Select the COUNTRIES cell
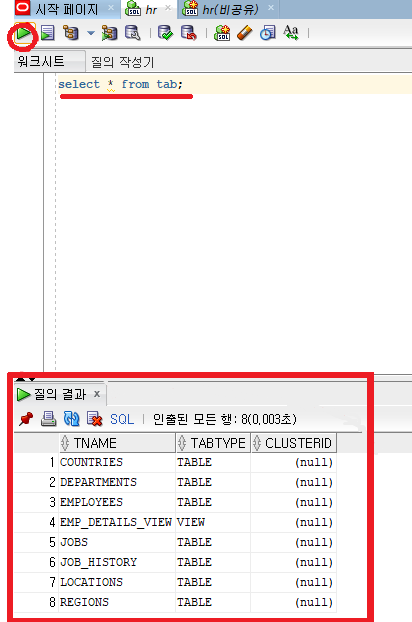 pyautogui.click(x=117, y=463)
